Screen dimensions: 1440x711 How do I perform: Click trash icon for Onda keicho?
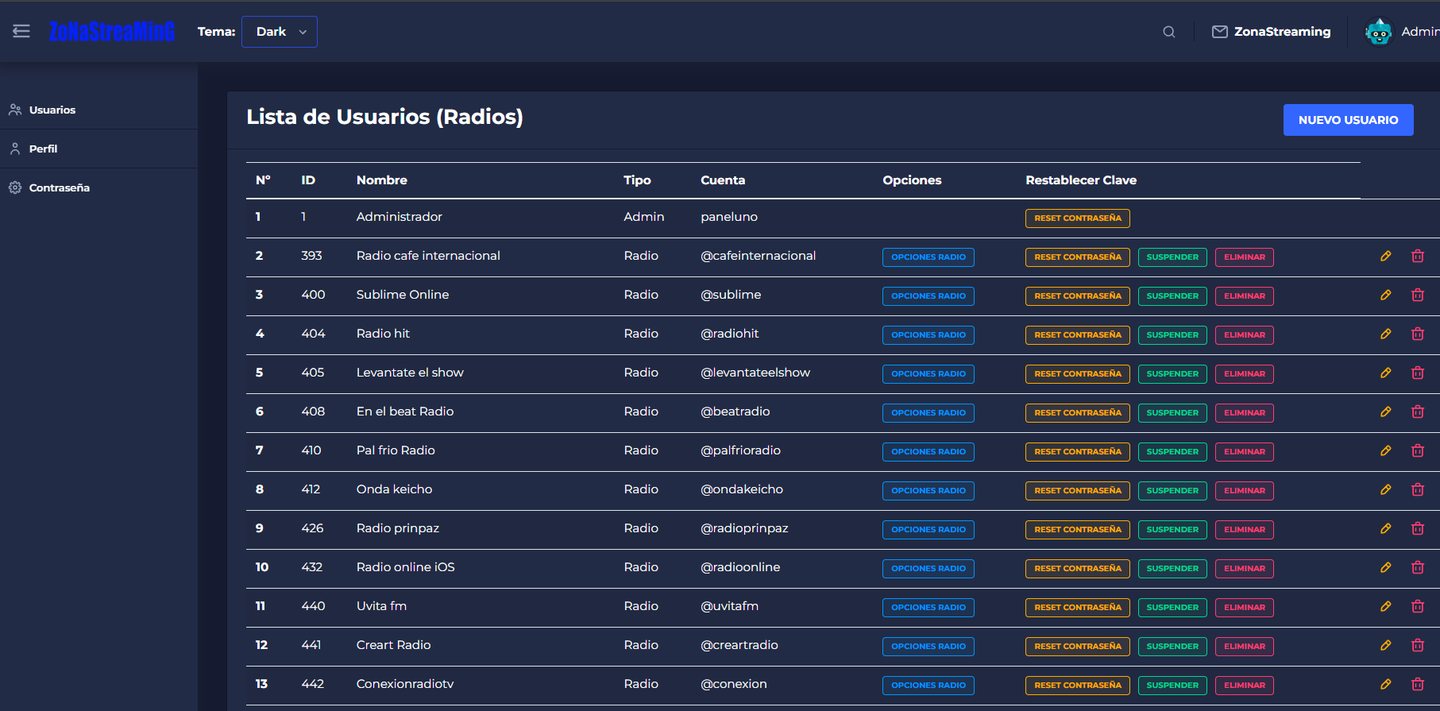click(x=1417, y=490)
